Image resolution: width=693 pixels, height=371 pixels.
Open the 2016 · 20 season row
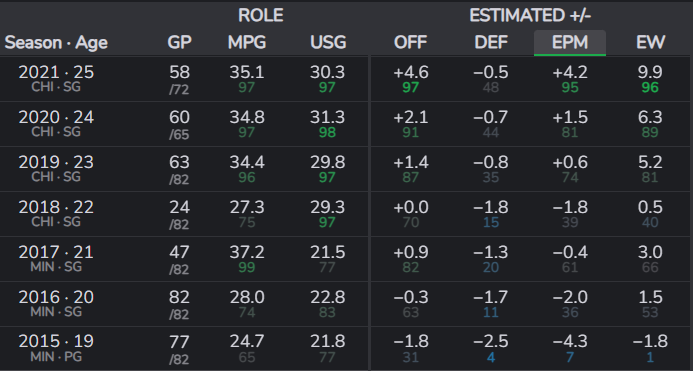pyautogui.click(x=346, y=304)
